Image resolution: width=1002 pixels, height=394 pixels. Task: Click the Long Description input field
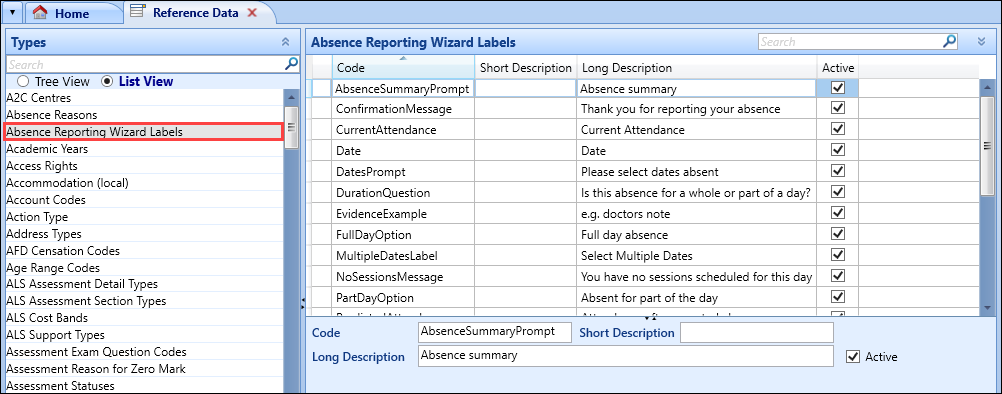(626, 356)
